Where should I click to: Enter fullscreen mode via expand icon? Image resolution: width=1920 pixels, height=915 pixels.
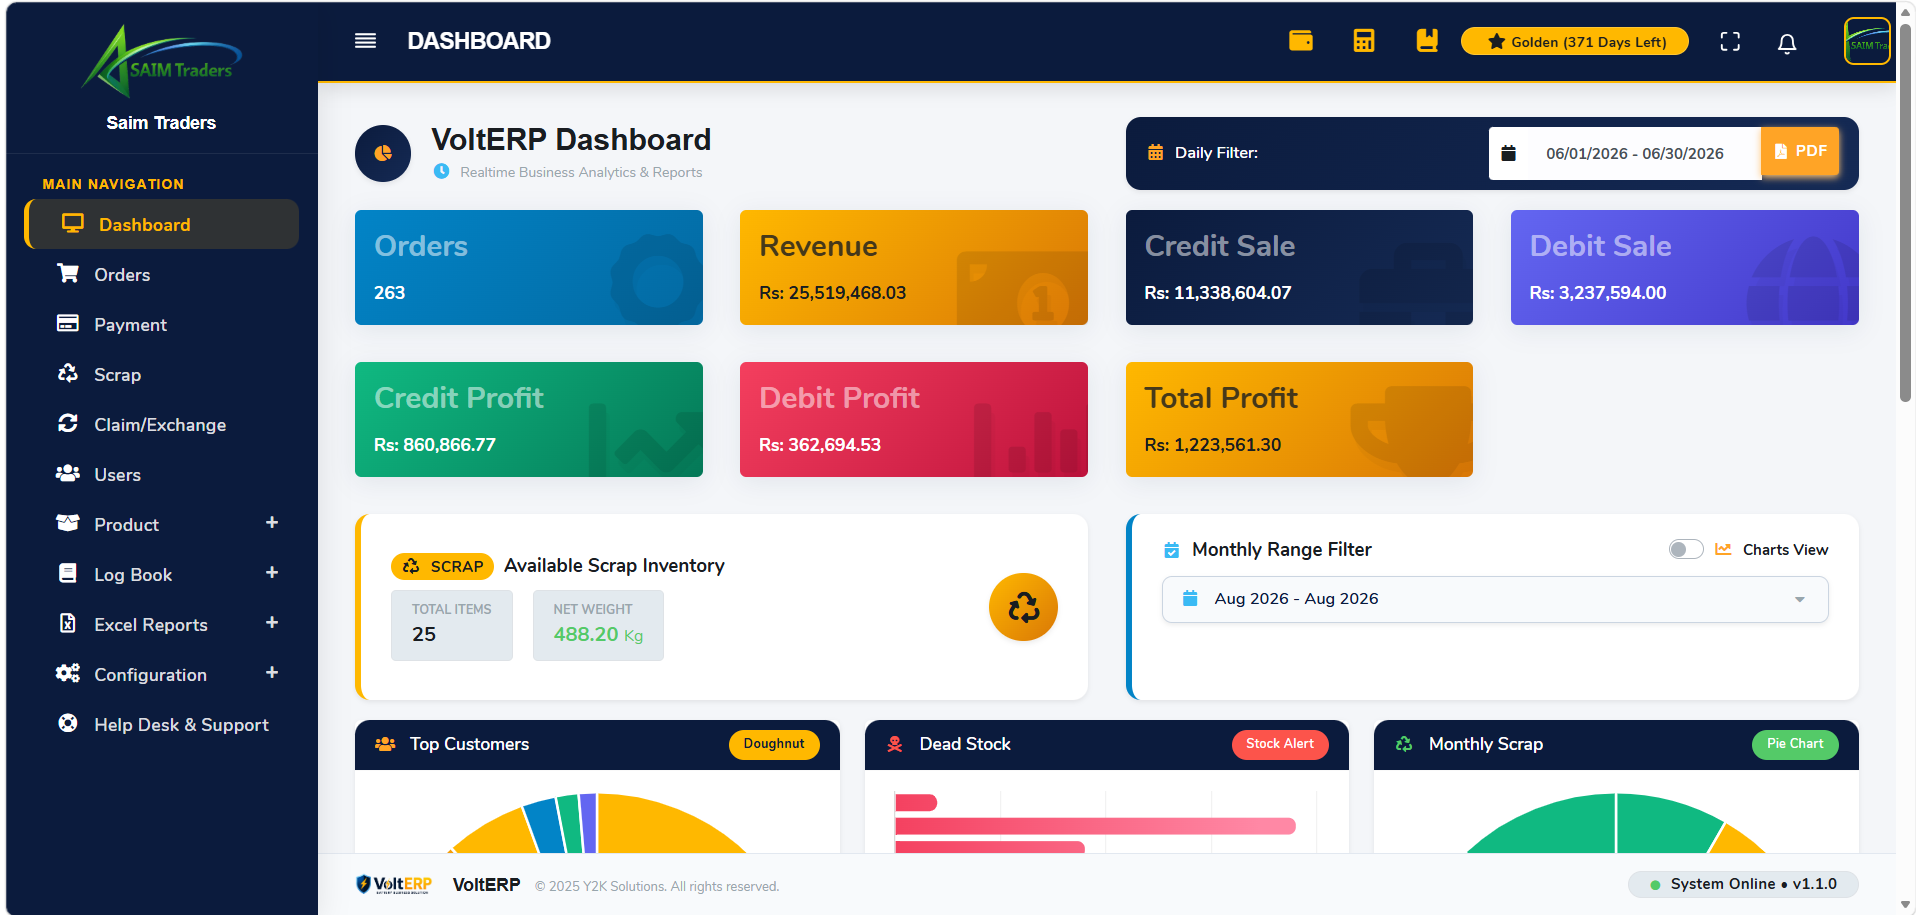point(1730,42)
